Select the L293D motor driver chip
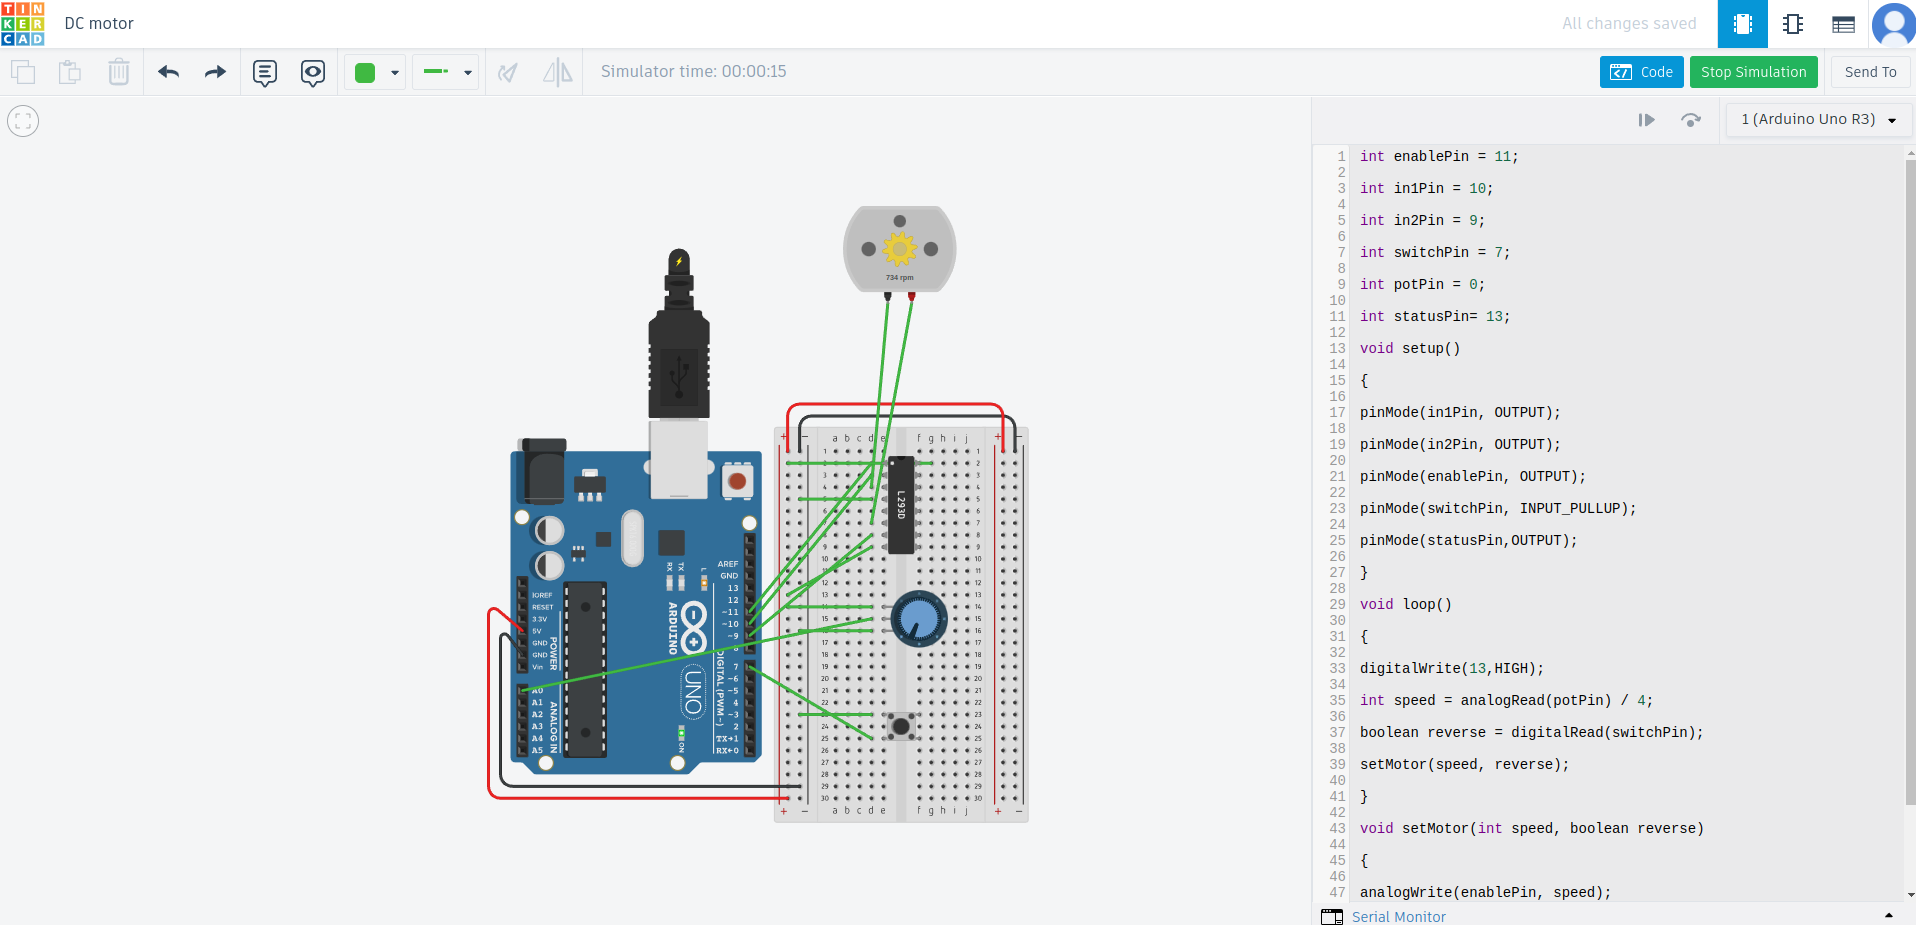 point(901,505)
